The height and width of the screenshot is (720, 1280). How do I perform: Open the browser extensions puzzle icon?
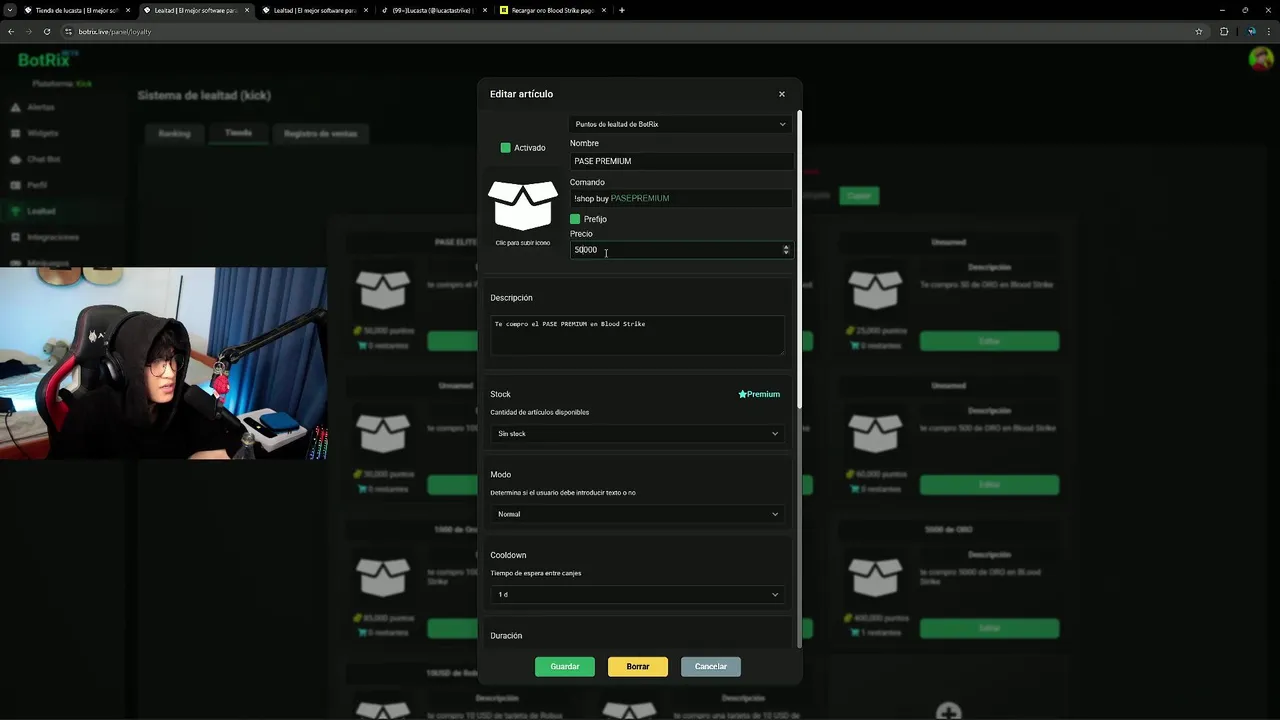(x=1224, y=31)
